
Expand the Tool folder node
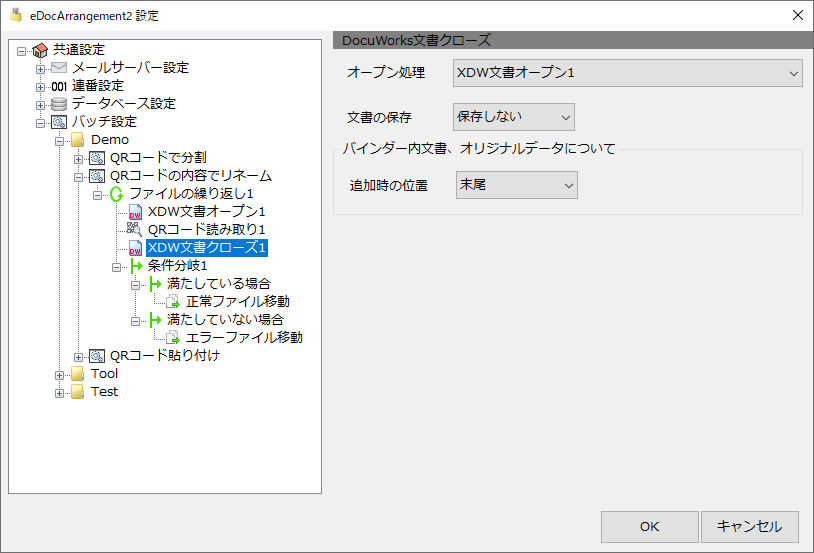click(x=59, y=375)
